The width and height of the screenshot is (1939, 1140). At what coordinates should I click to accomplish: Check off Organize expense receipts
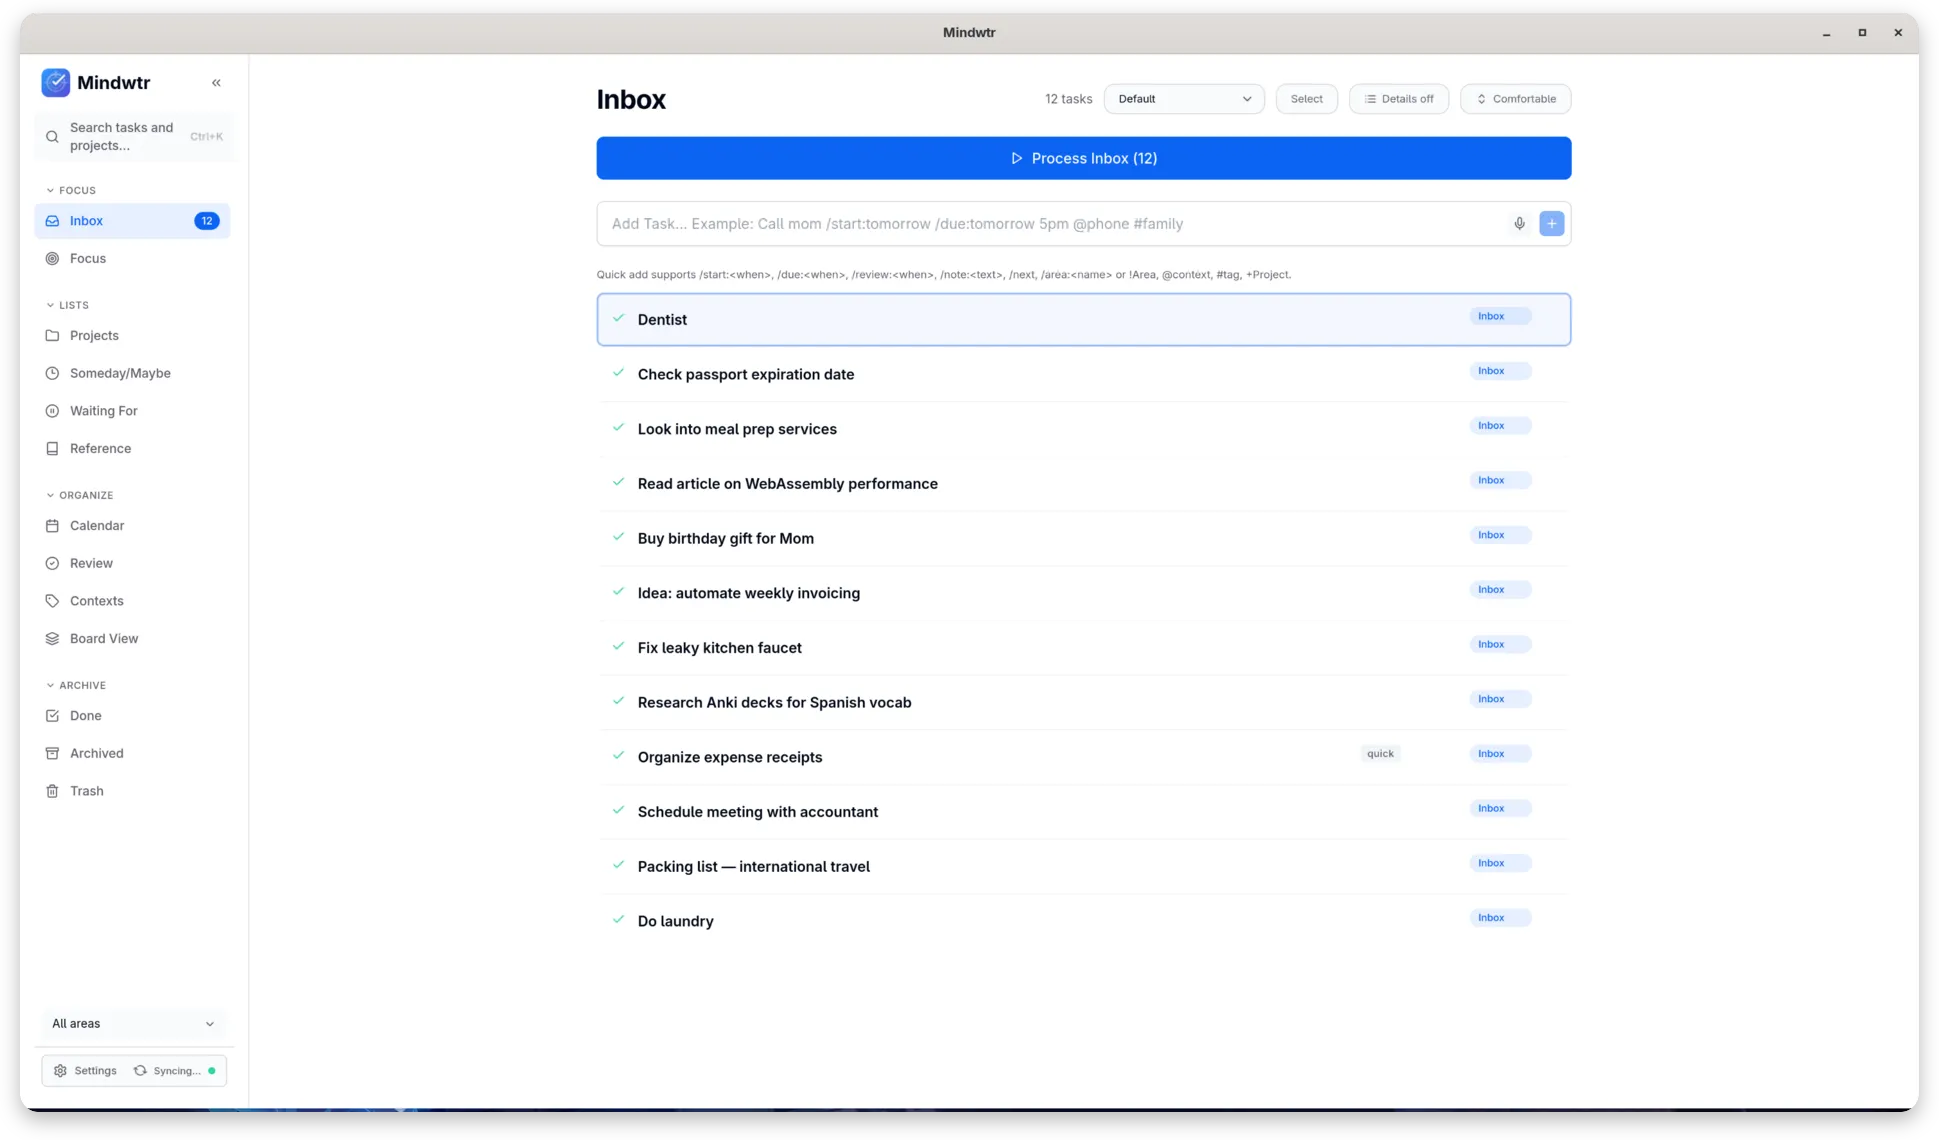(618, 756)
